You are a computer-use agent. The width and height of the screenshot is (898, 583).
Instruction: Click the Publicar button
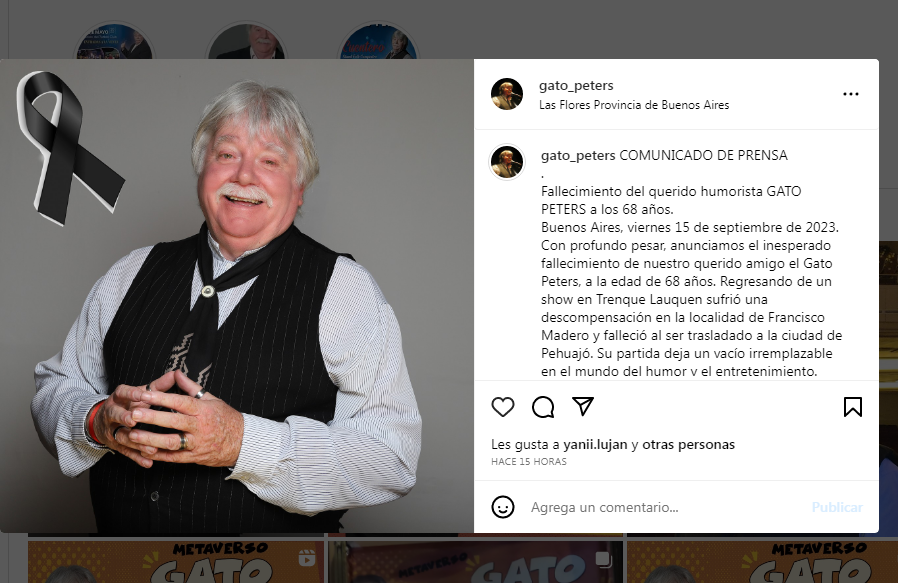pos(837,507)
